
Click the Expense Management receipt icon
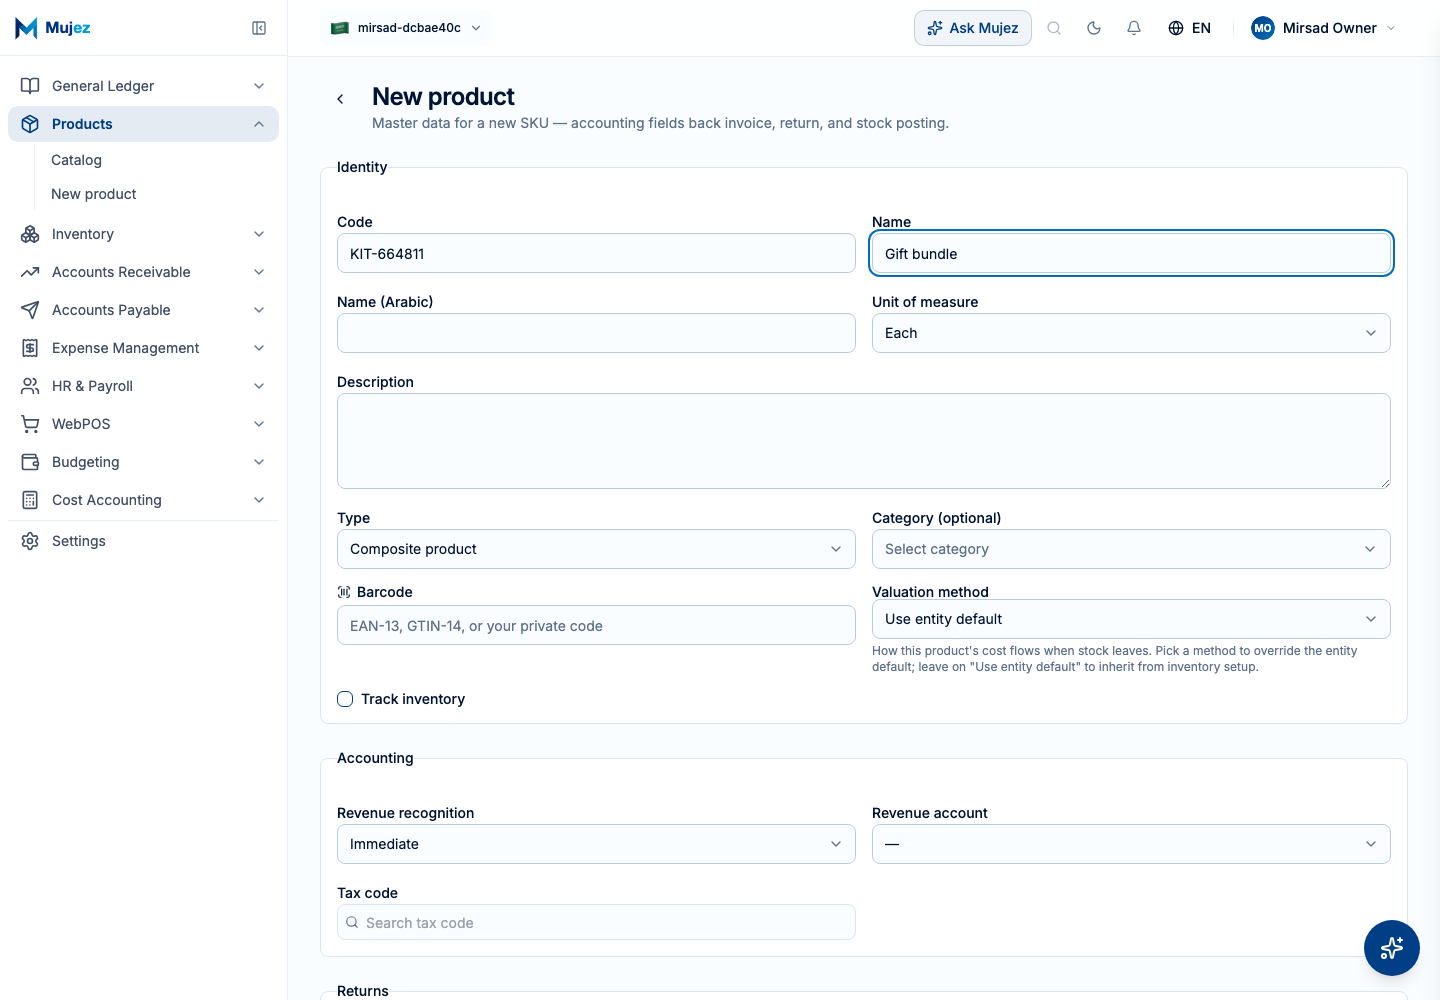(30, 348)
